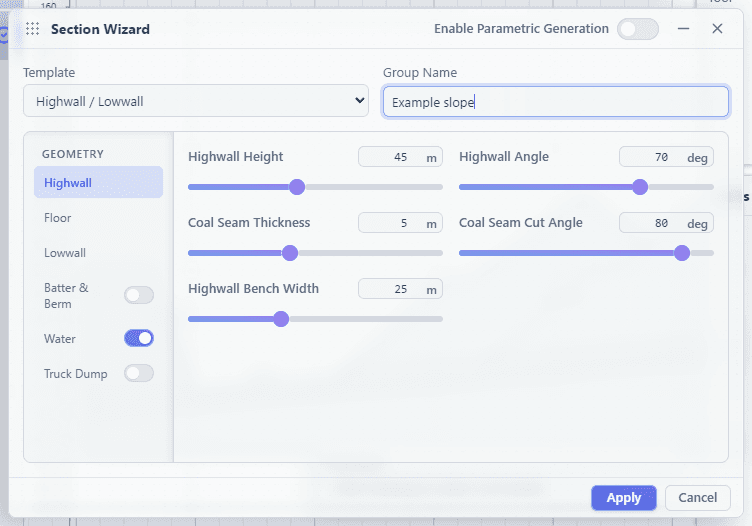Click the Cancel button

[698, 498]
